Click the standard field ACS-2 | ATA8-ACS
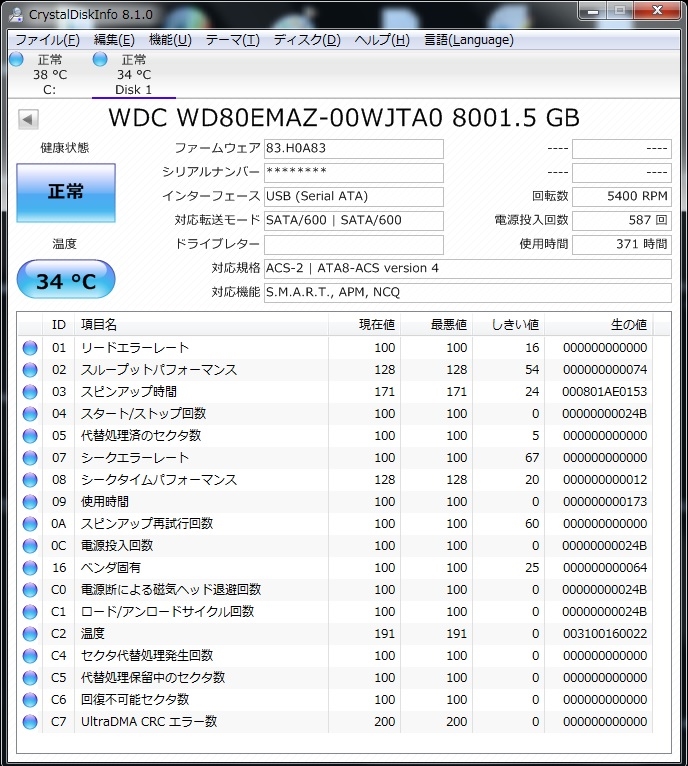Viewport: 688px width, 766px height. pos(468,268)
